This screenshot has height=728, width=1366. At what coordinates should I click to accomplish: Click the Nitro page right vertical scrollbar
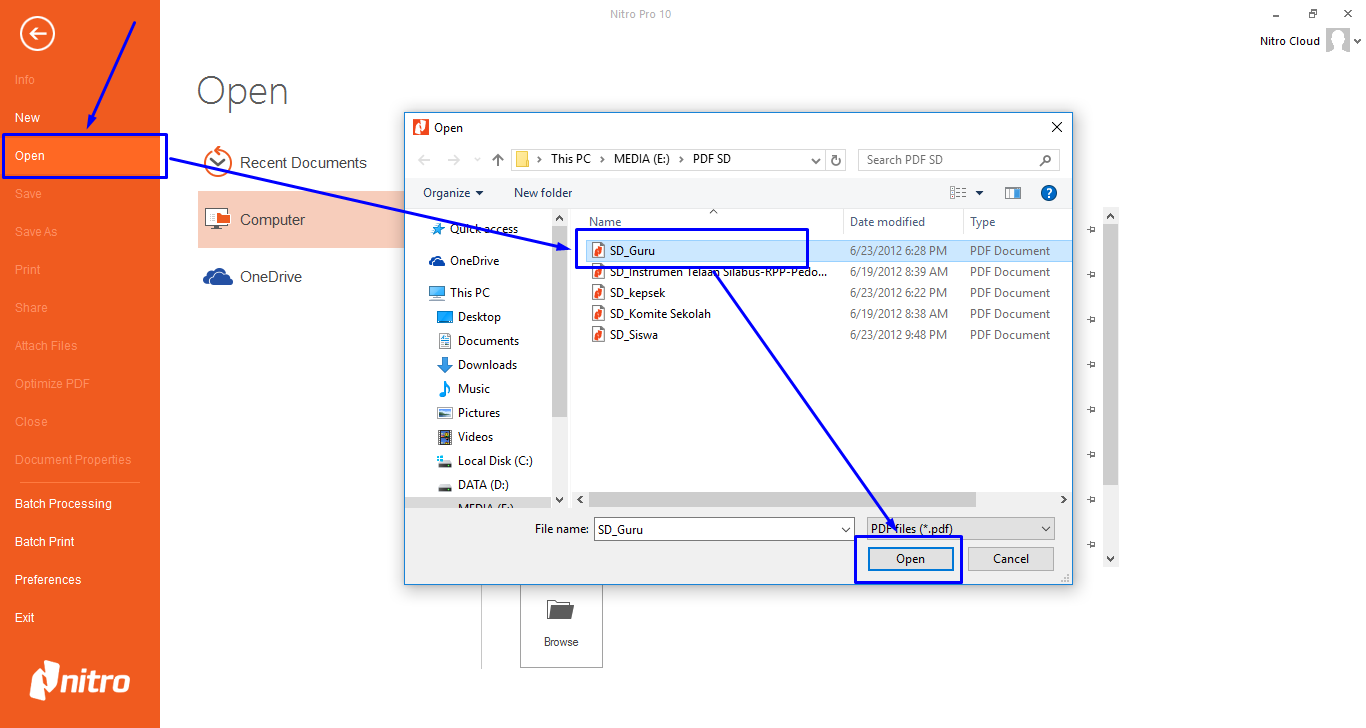tap(1111, 355)
